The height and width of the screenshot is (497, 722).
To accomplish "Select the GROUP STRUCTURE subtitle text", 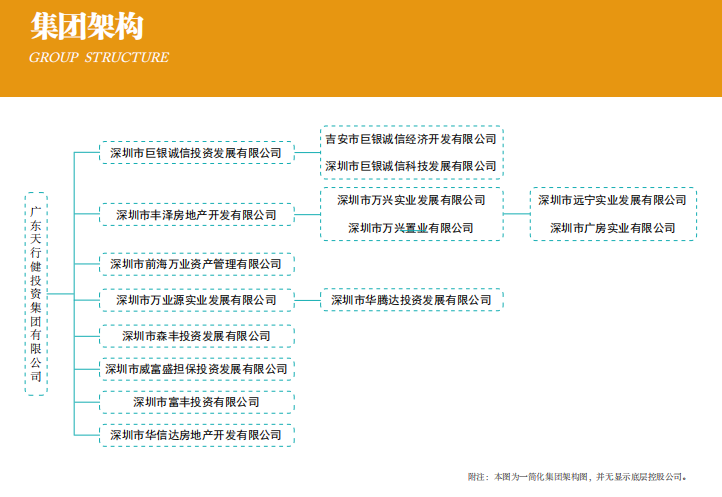I will (99, 58).
